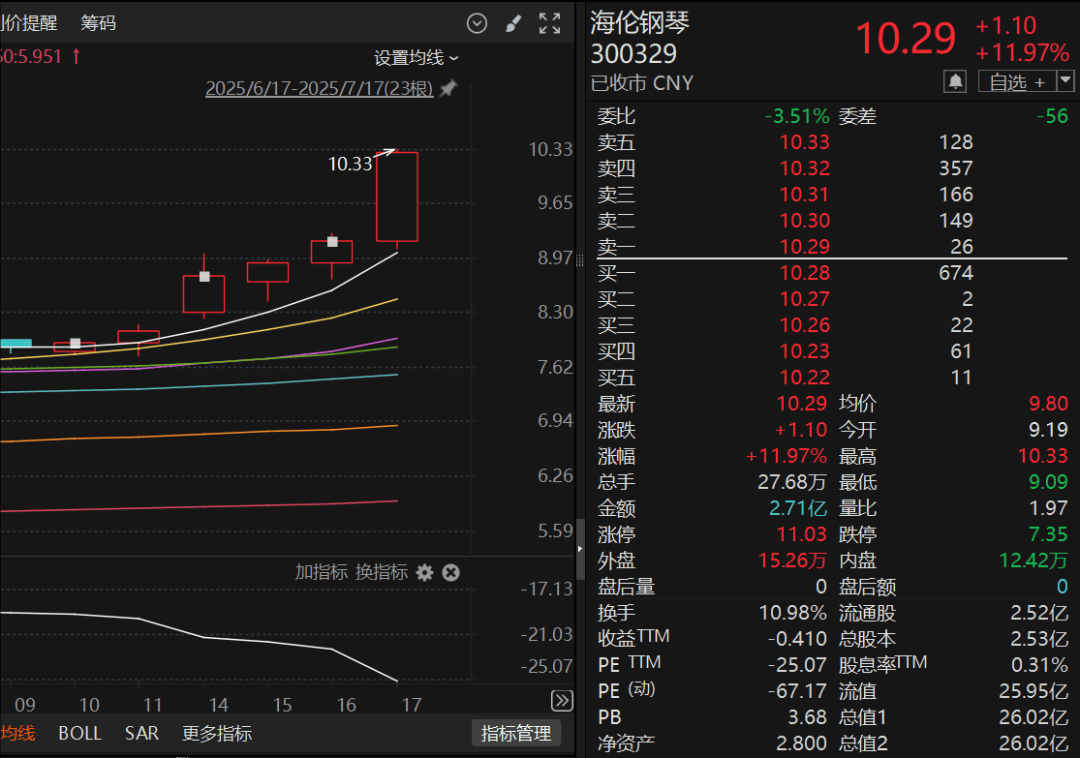
Task: Click the 换手 value 10.98%
Action: (793, 613)
